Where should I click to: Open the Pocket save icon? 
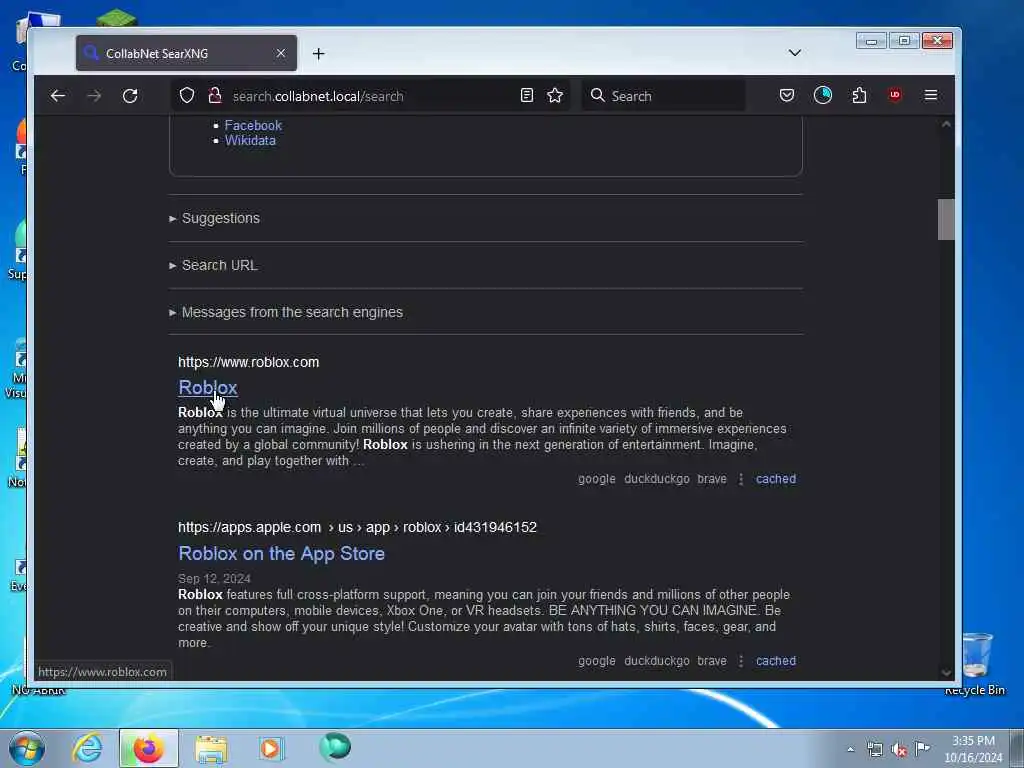pos(787,95)
